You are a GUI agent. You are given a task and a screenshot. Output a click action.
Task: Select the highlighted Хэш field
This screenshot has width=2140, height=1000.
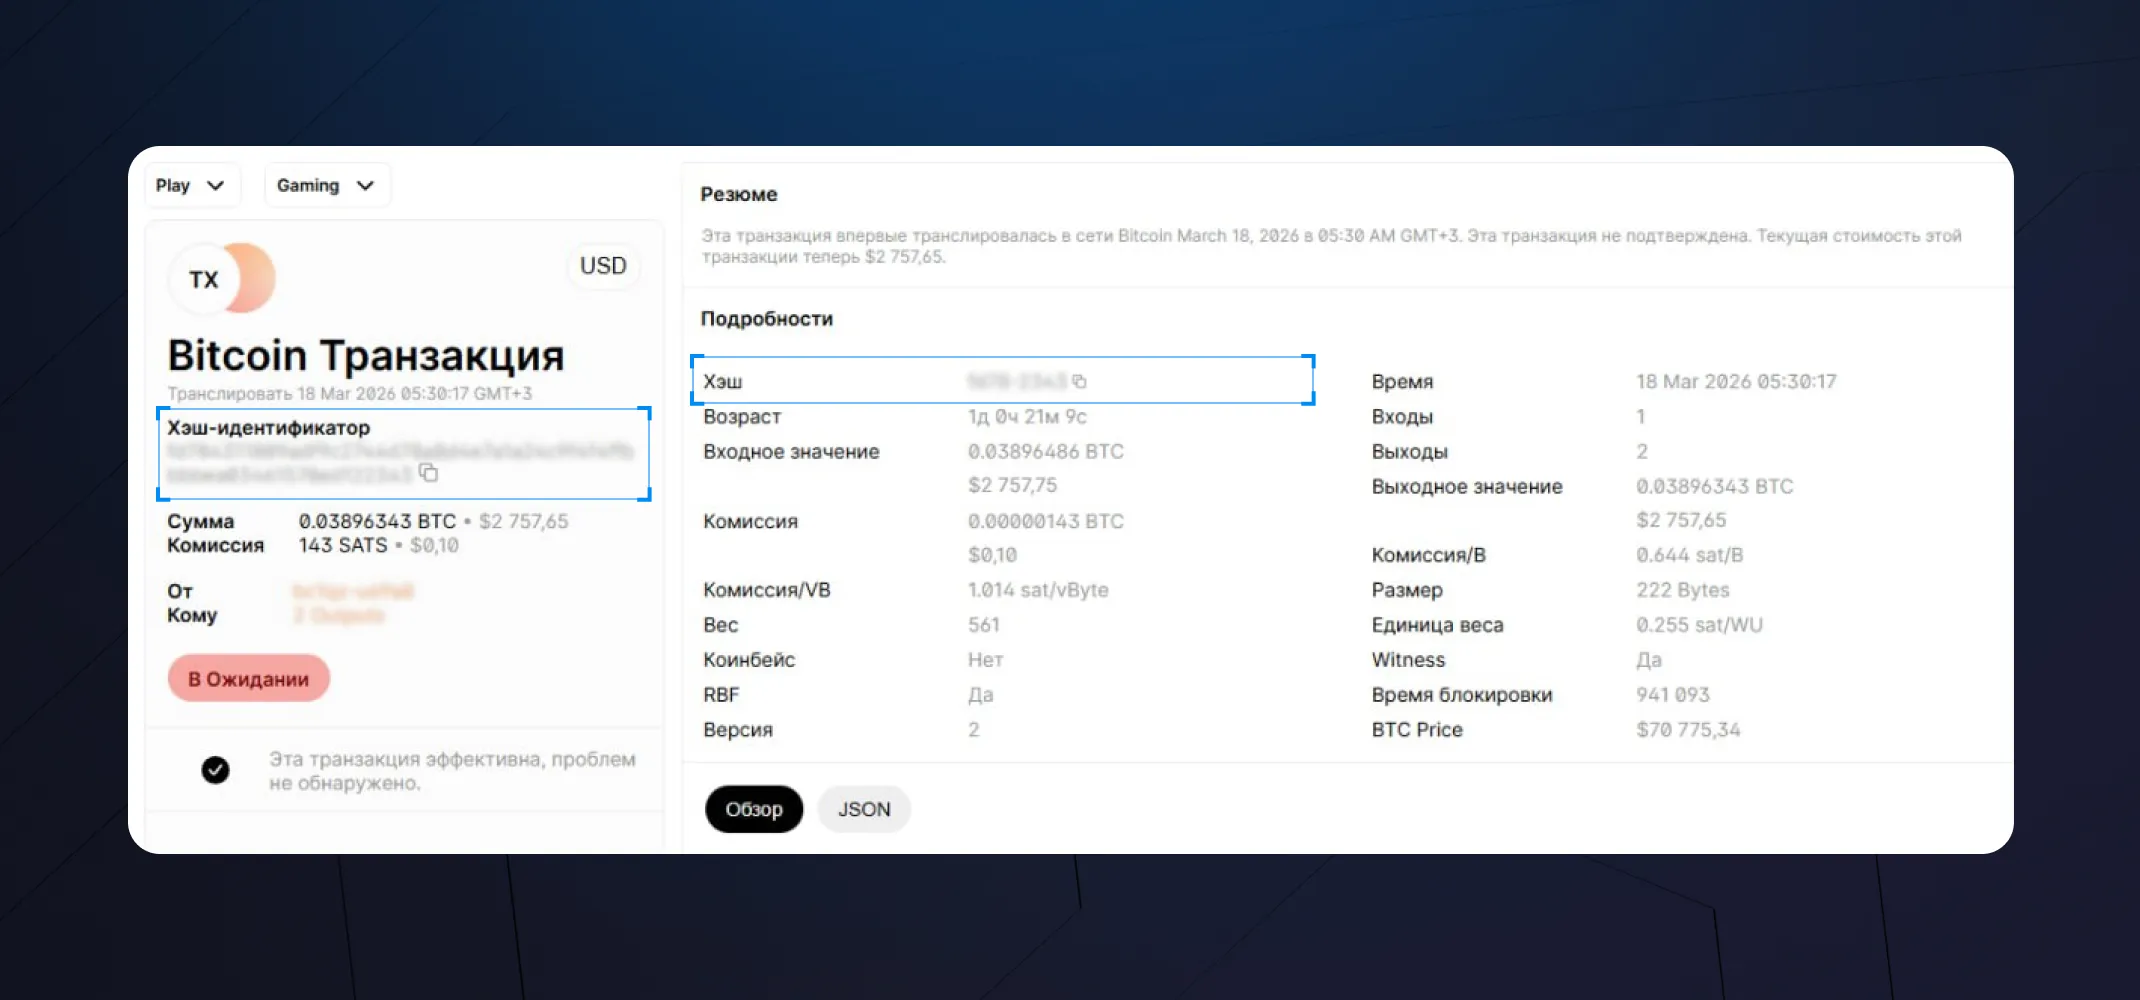tap(1003, 381)
